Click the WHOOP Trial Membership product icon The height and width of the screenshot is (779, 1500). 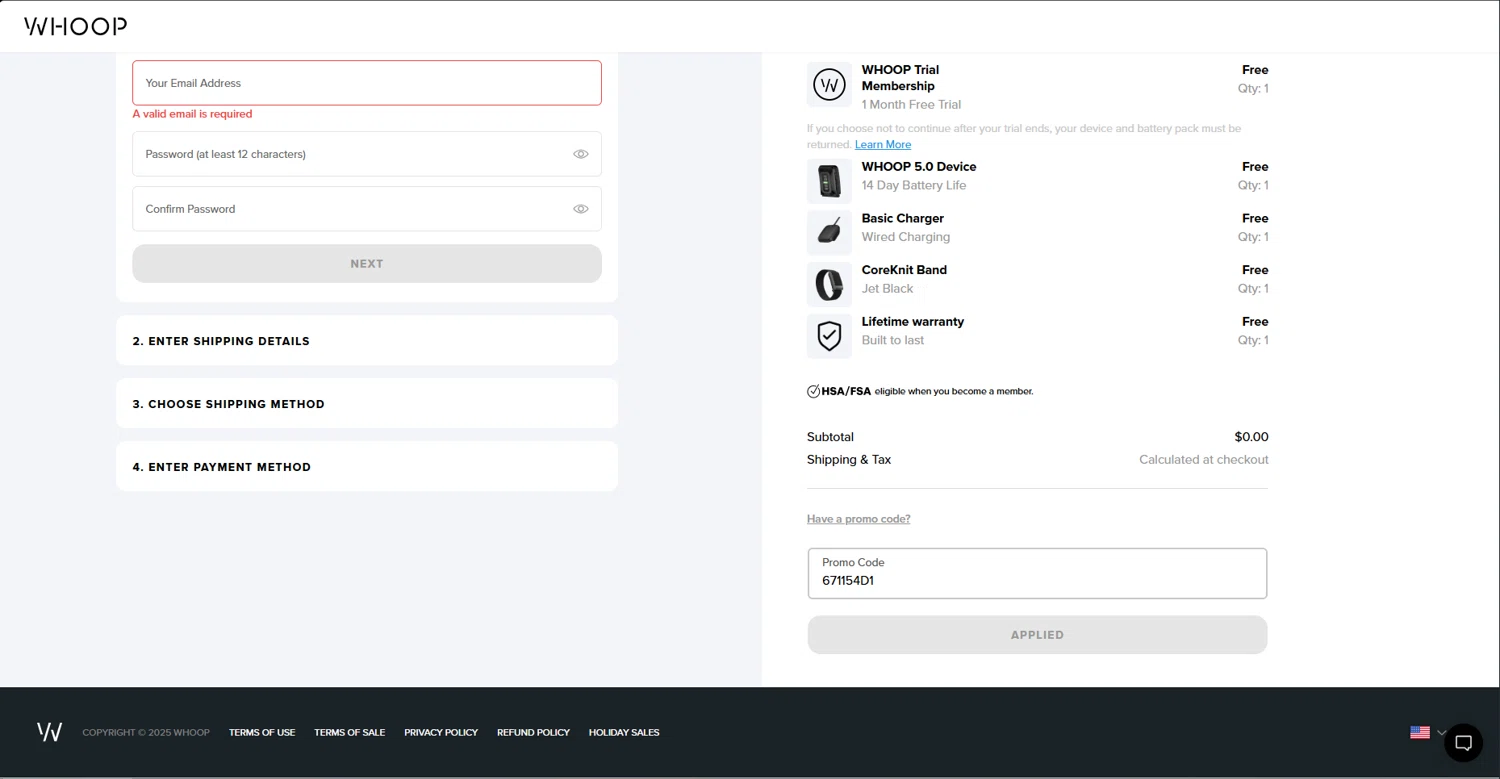[x=829, y=85]
